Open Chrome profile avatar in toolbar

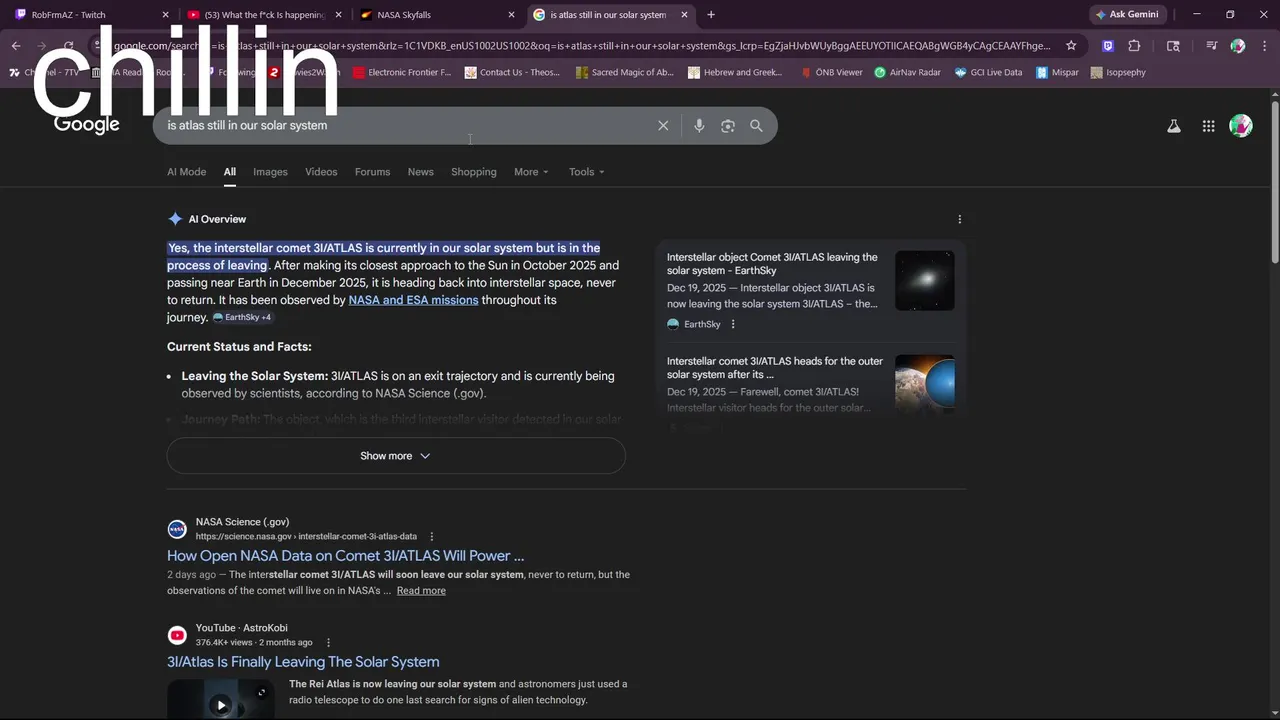tap(1238, 46)
